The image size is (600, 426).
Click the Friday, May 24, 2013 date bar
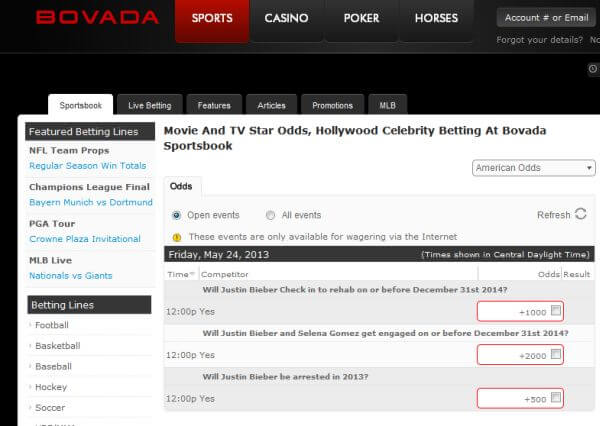pyautogui.click(x=379, y=254)
